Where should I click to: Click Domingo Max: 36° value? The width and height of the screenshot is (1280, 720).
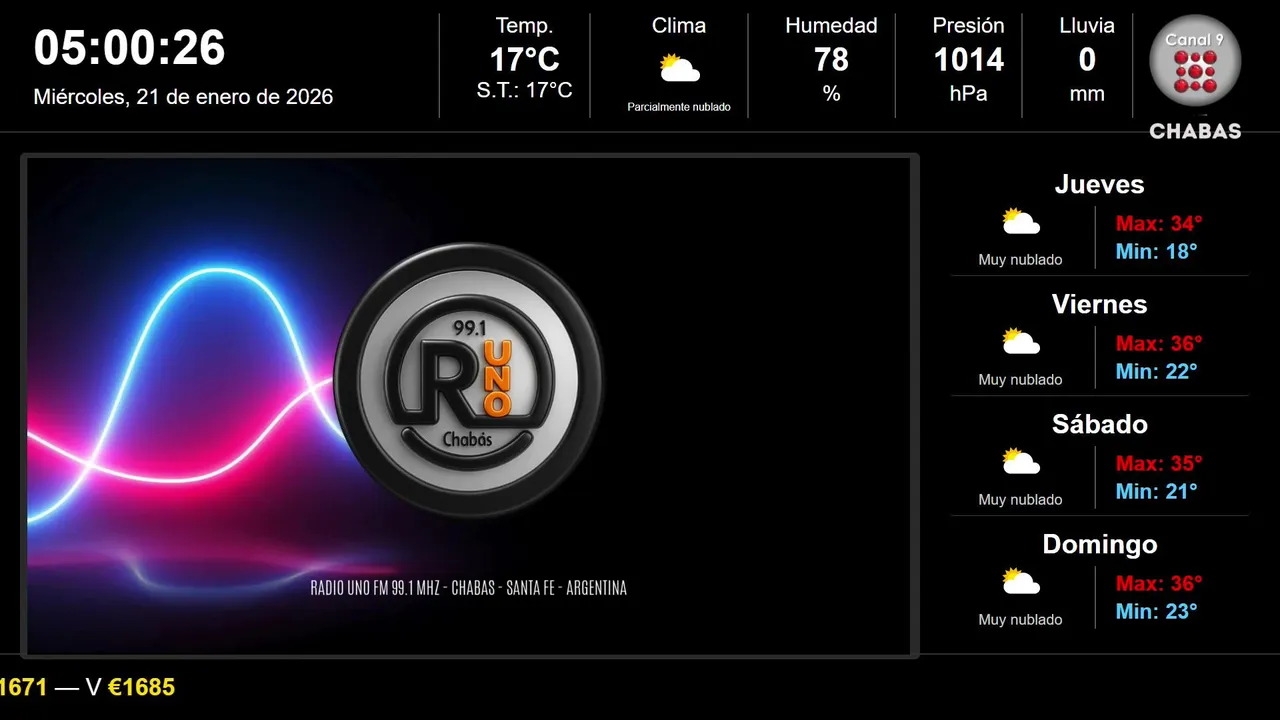[1159, 583]
